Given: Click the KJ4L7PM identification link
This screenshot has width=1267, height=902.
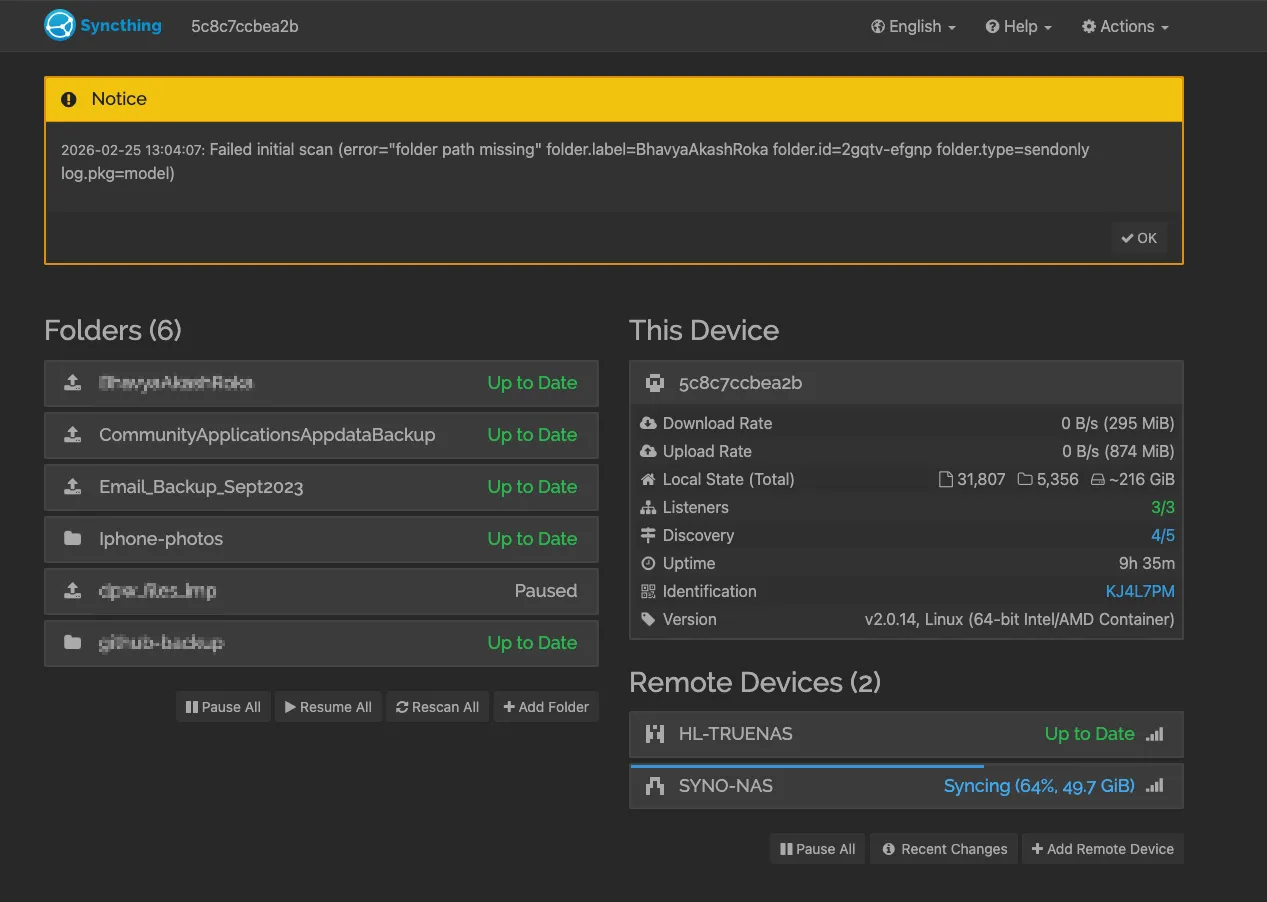Looking at the screenshot, I should [1139, 592].
